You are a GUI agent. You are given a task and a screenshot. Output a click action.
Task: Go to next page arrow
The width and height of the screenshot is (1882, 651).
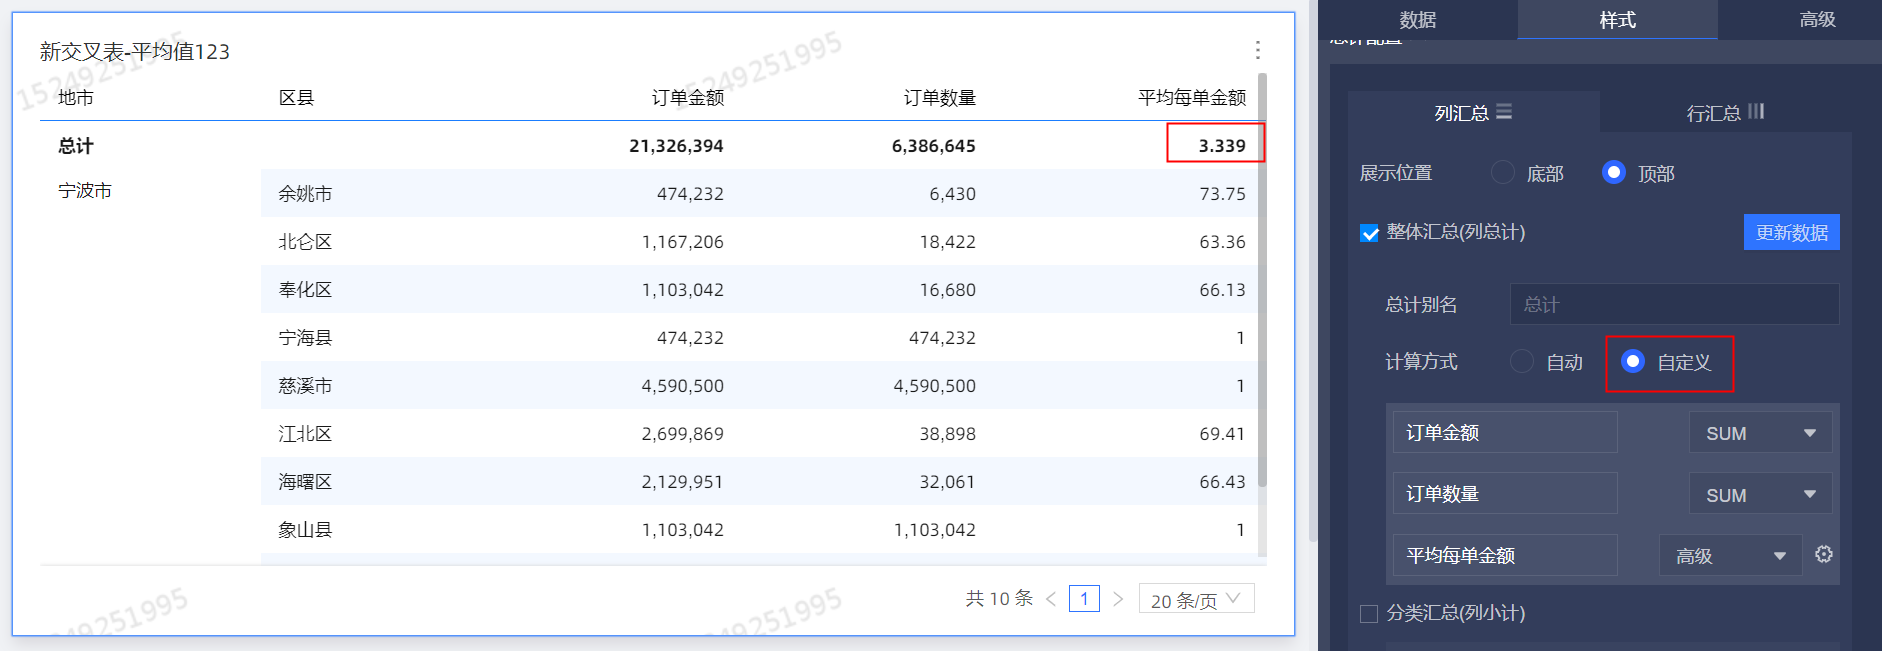tap(1118, 599)
